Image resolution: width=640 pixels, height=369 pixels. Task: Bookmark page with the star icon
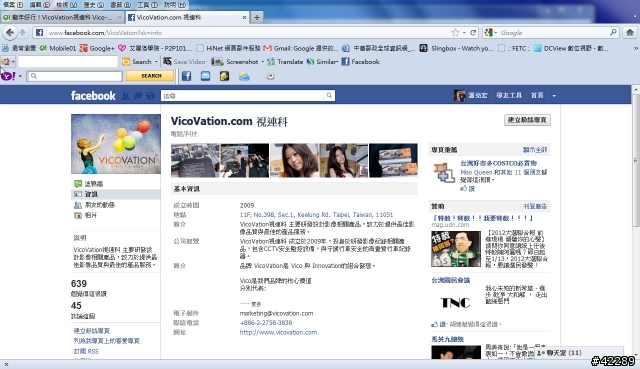coord(455,33)
